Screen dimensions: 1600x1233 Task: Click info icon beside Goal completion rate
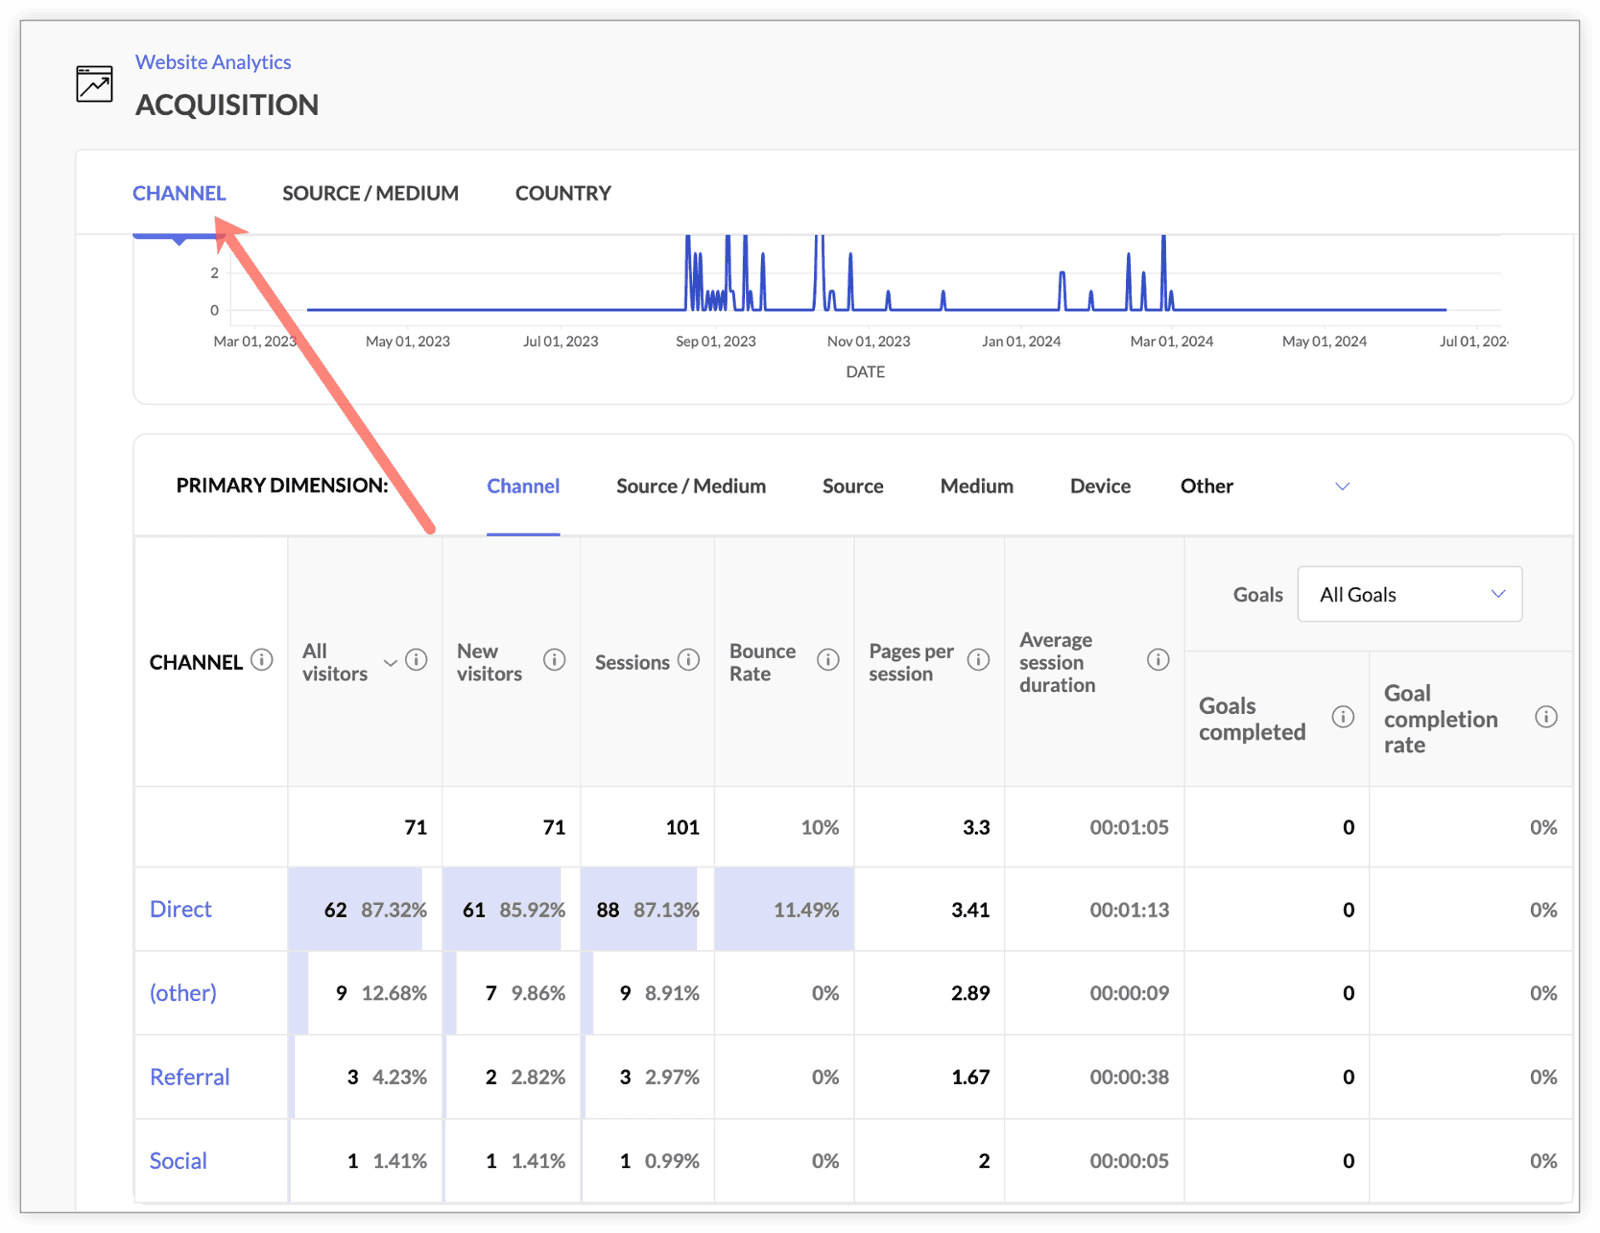click(1546, 717)
